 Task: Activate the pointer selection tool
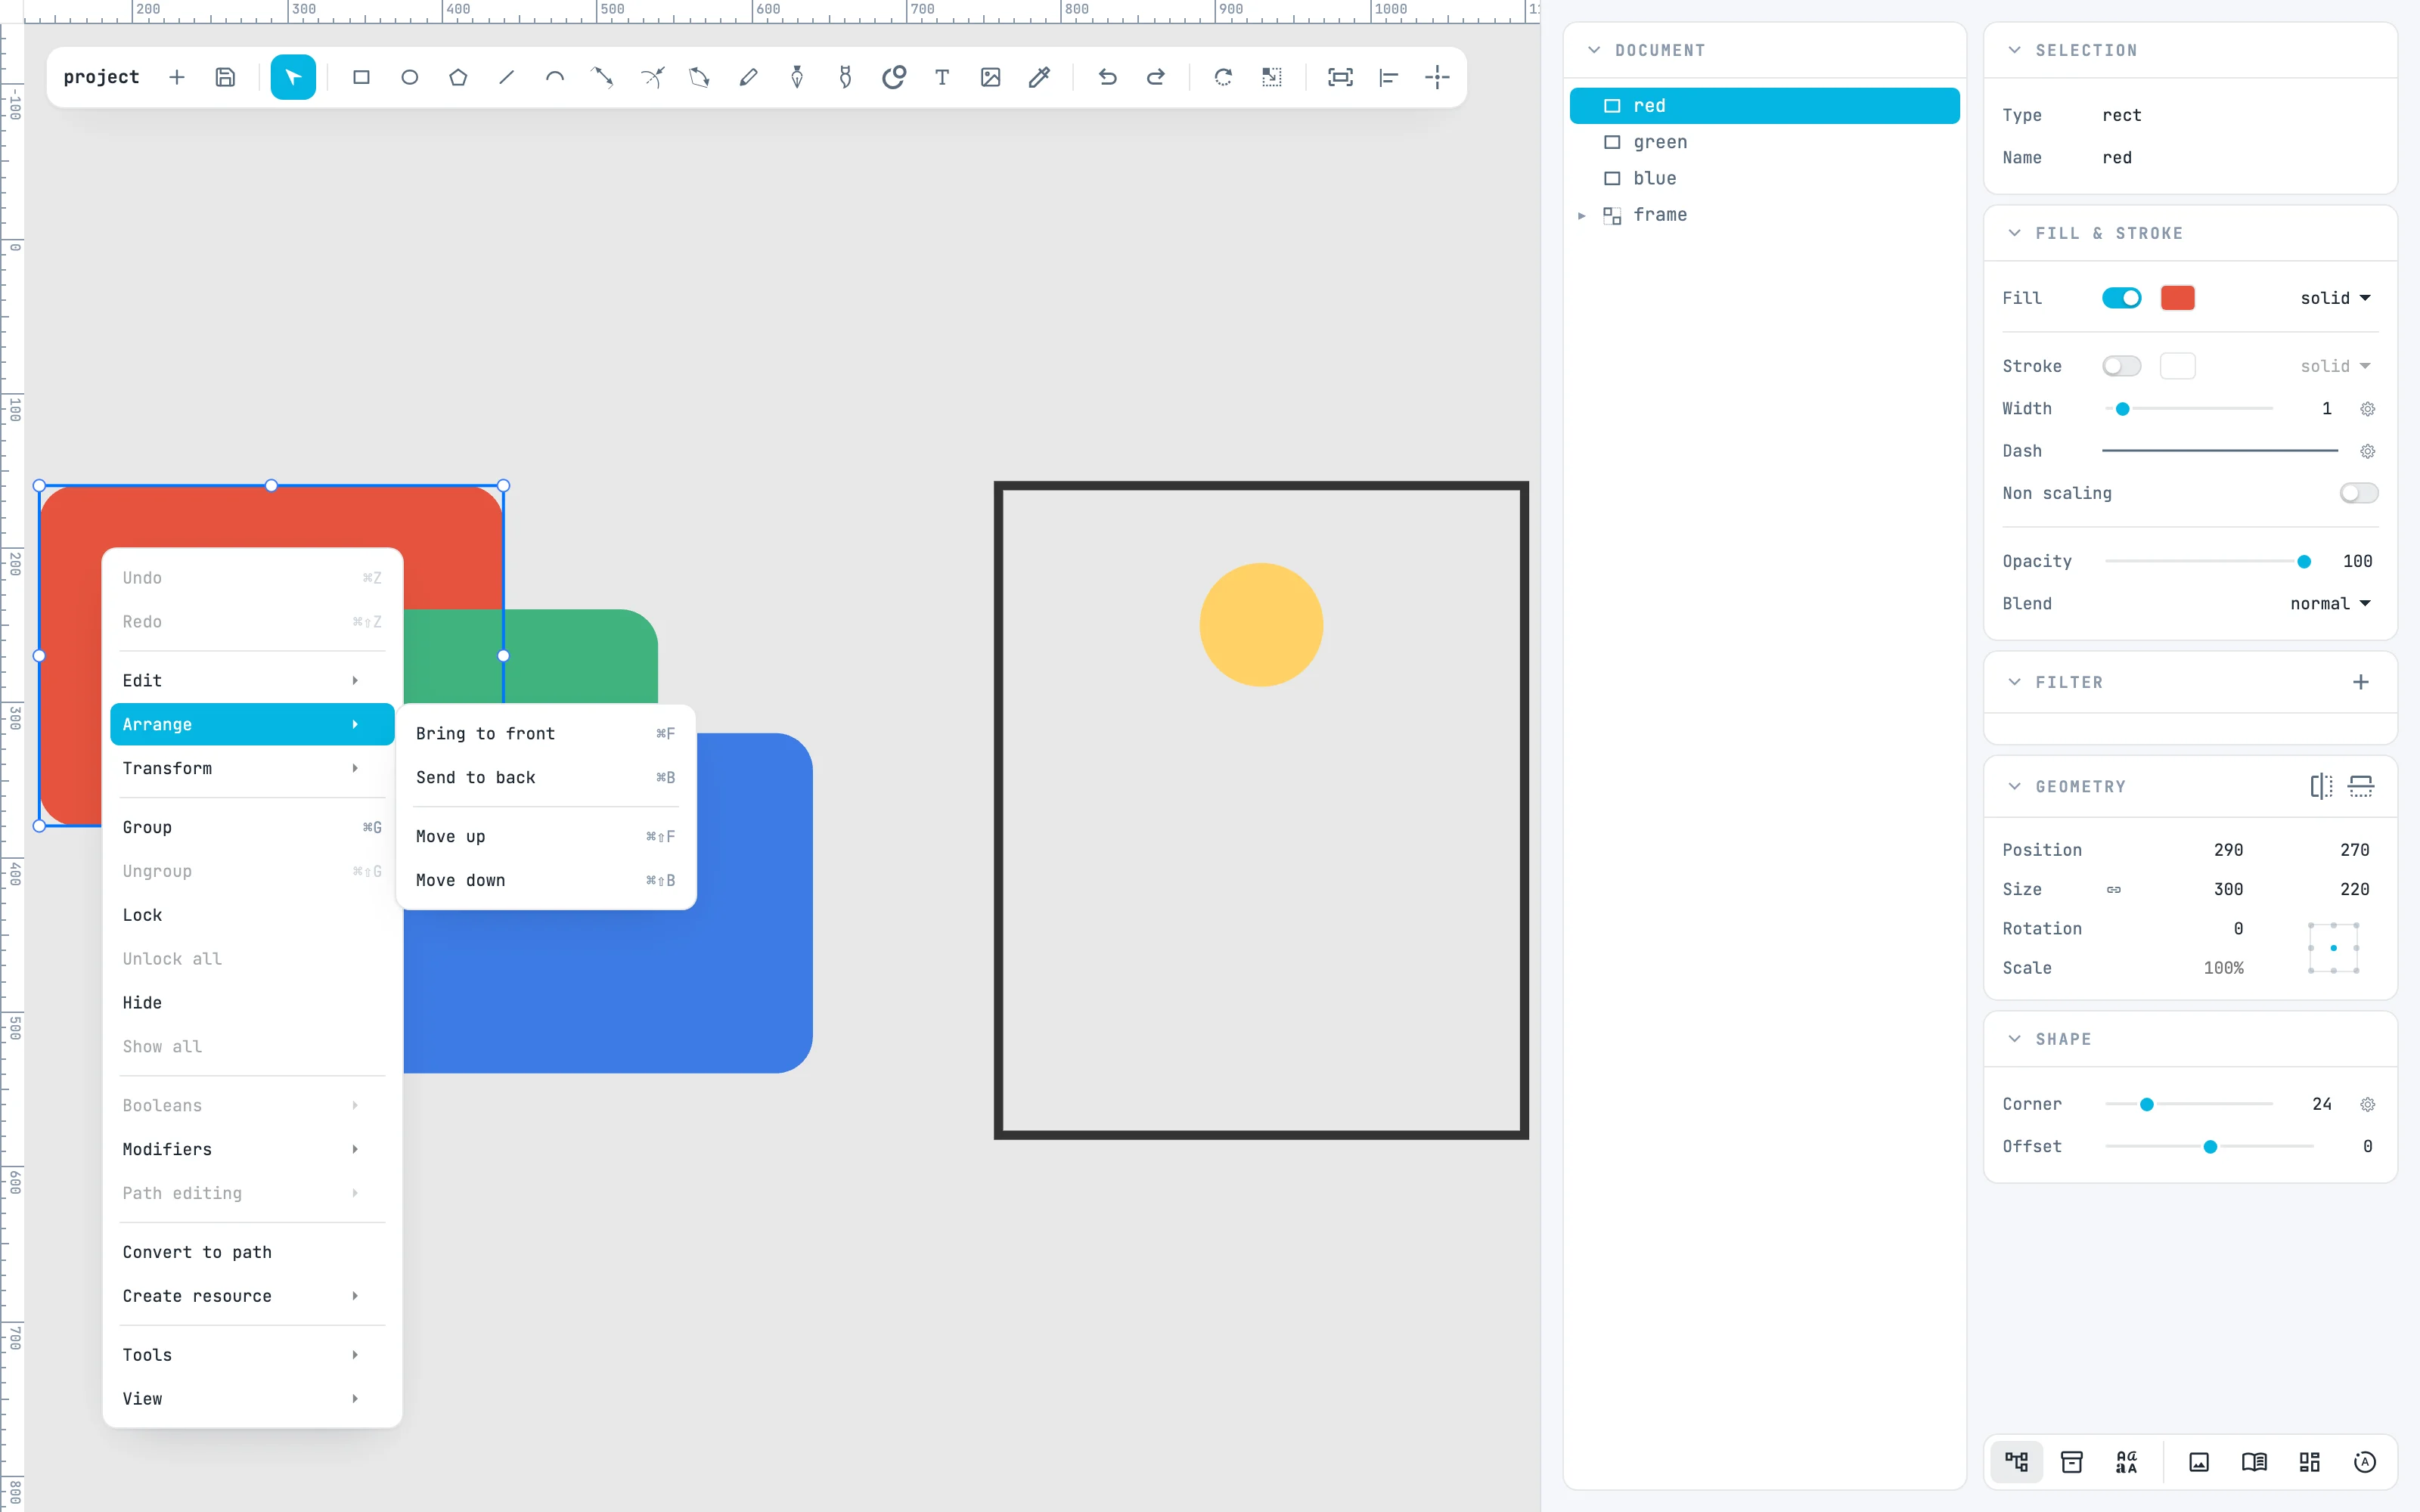pos(293,77)
